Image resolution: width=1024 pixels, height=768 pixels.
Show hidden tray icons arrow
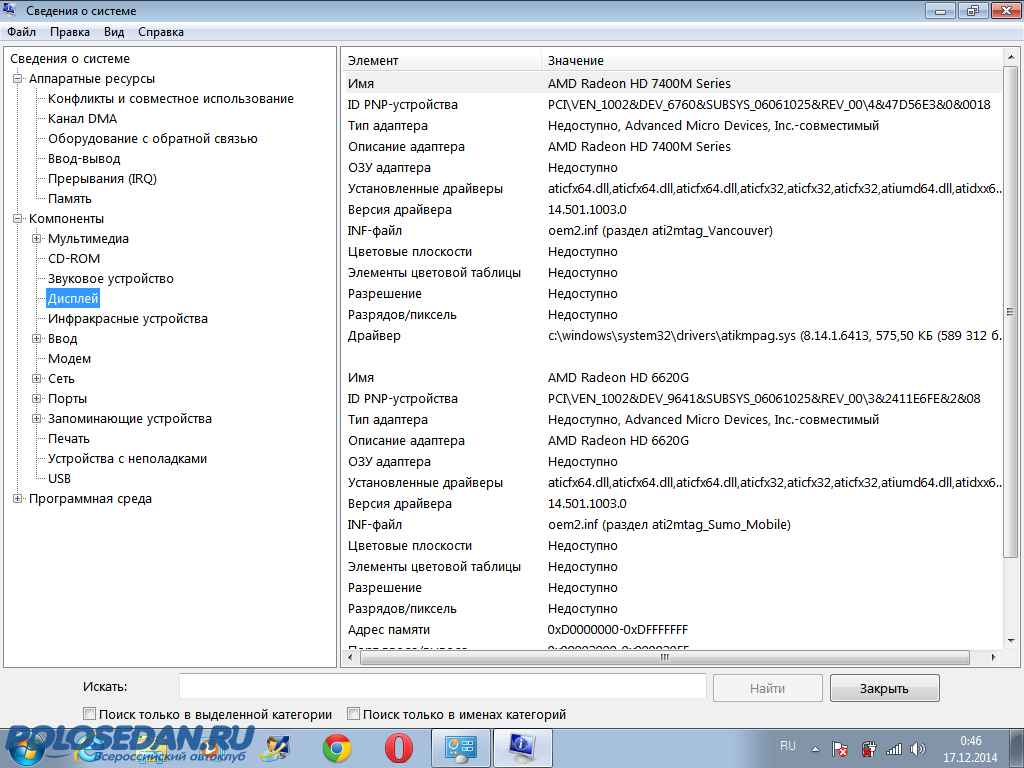coord(816,748)
